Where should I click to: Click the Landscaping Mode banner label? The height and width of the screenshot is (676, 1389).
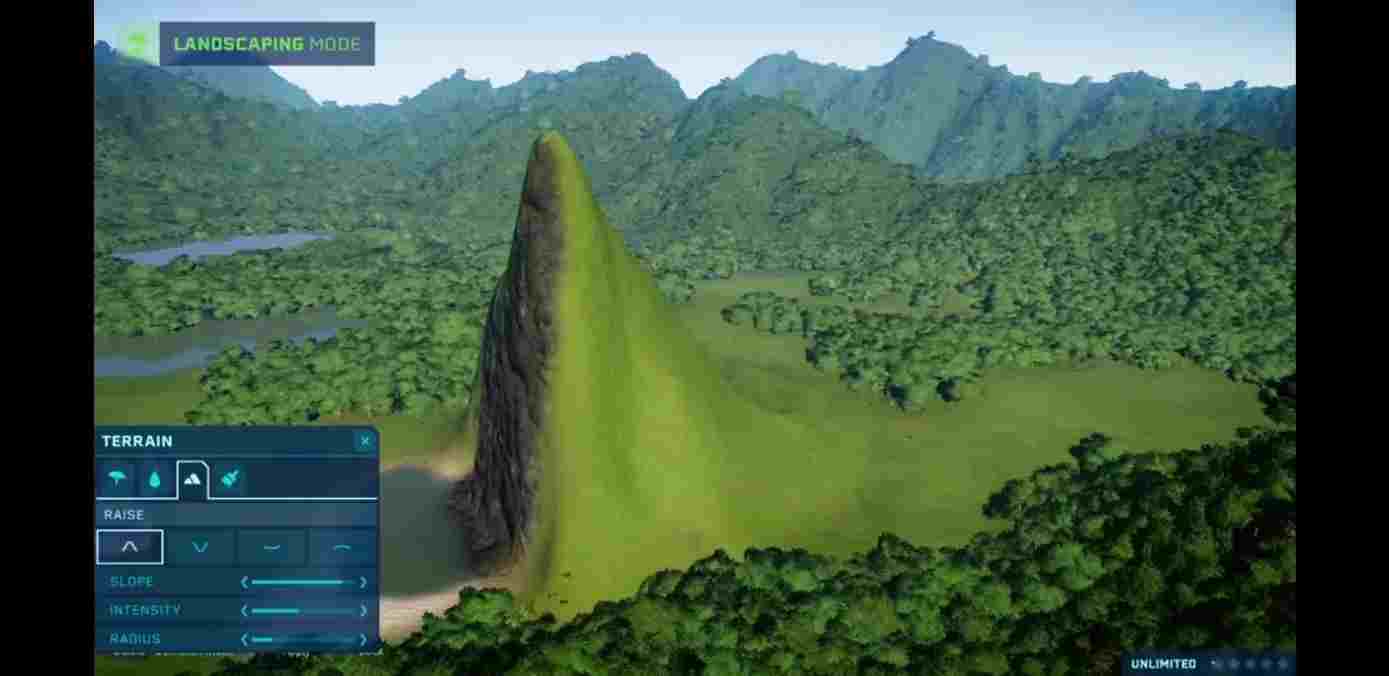[x=267, y=44]
